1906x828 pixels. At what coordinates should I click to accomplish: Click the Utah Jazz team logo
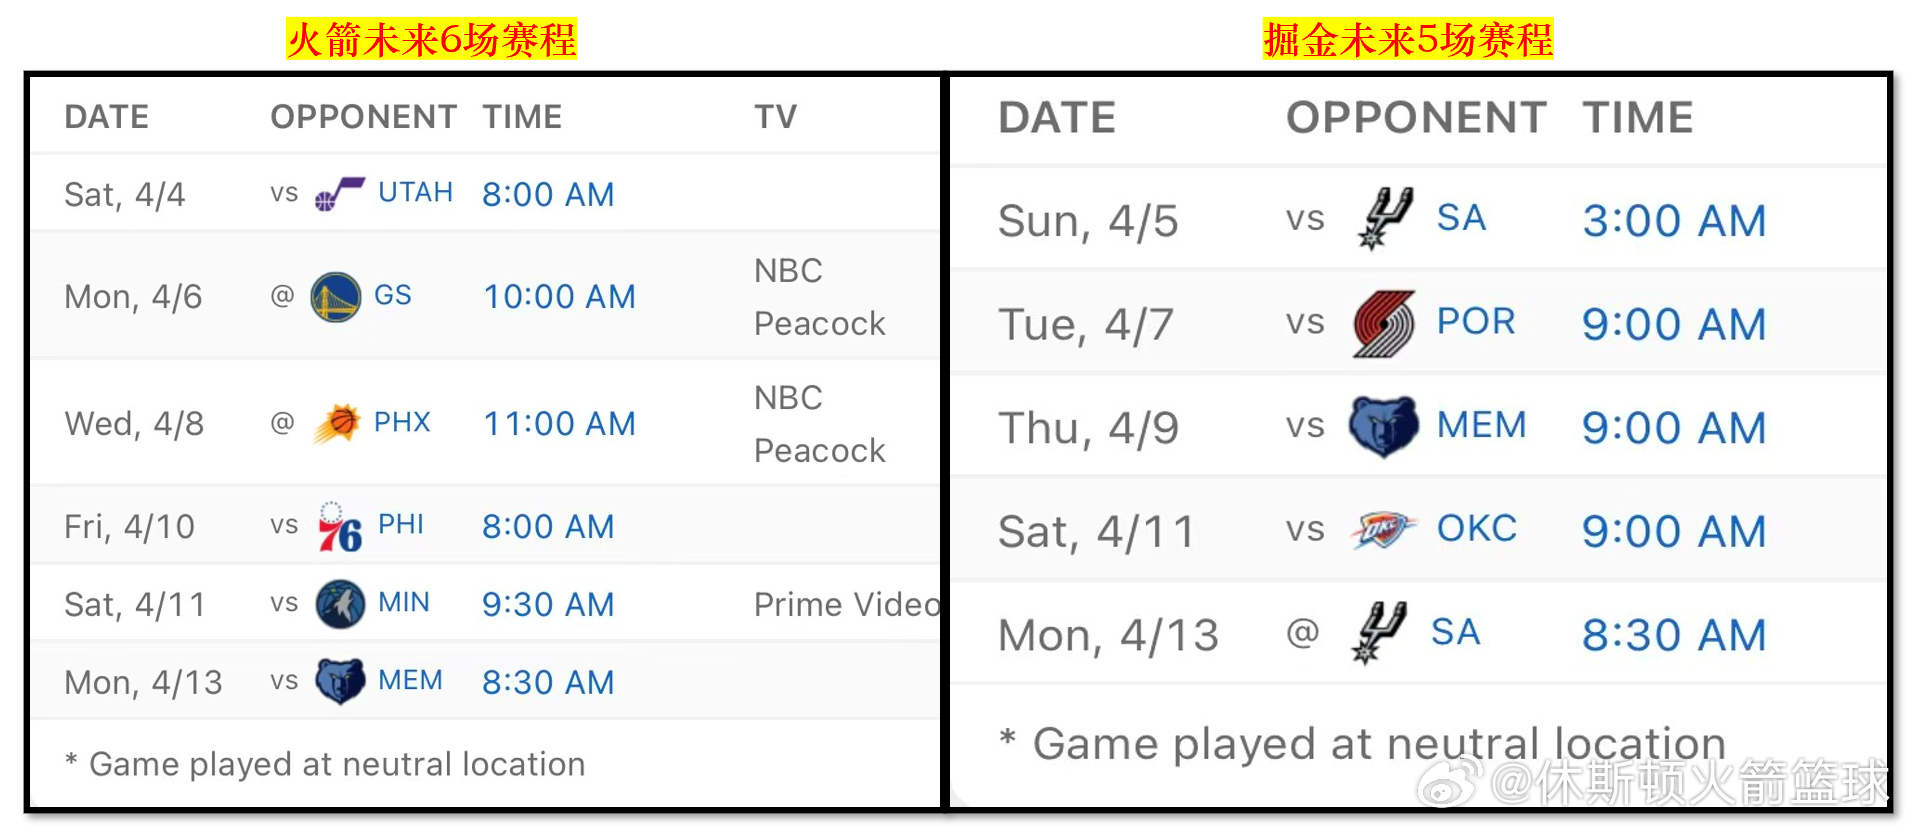[339, 193]
